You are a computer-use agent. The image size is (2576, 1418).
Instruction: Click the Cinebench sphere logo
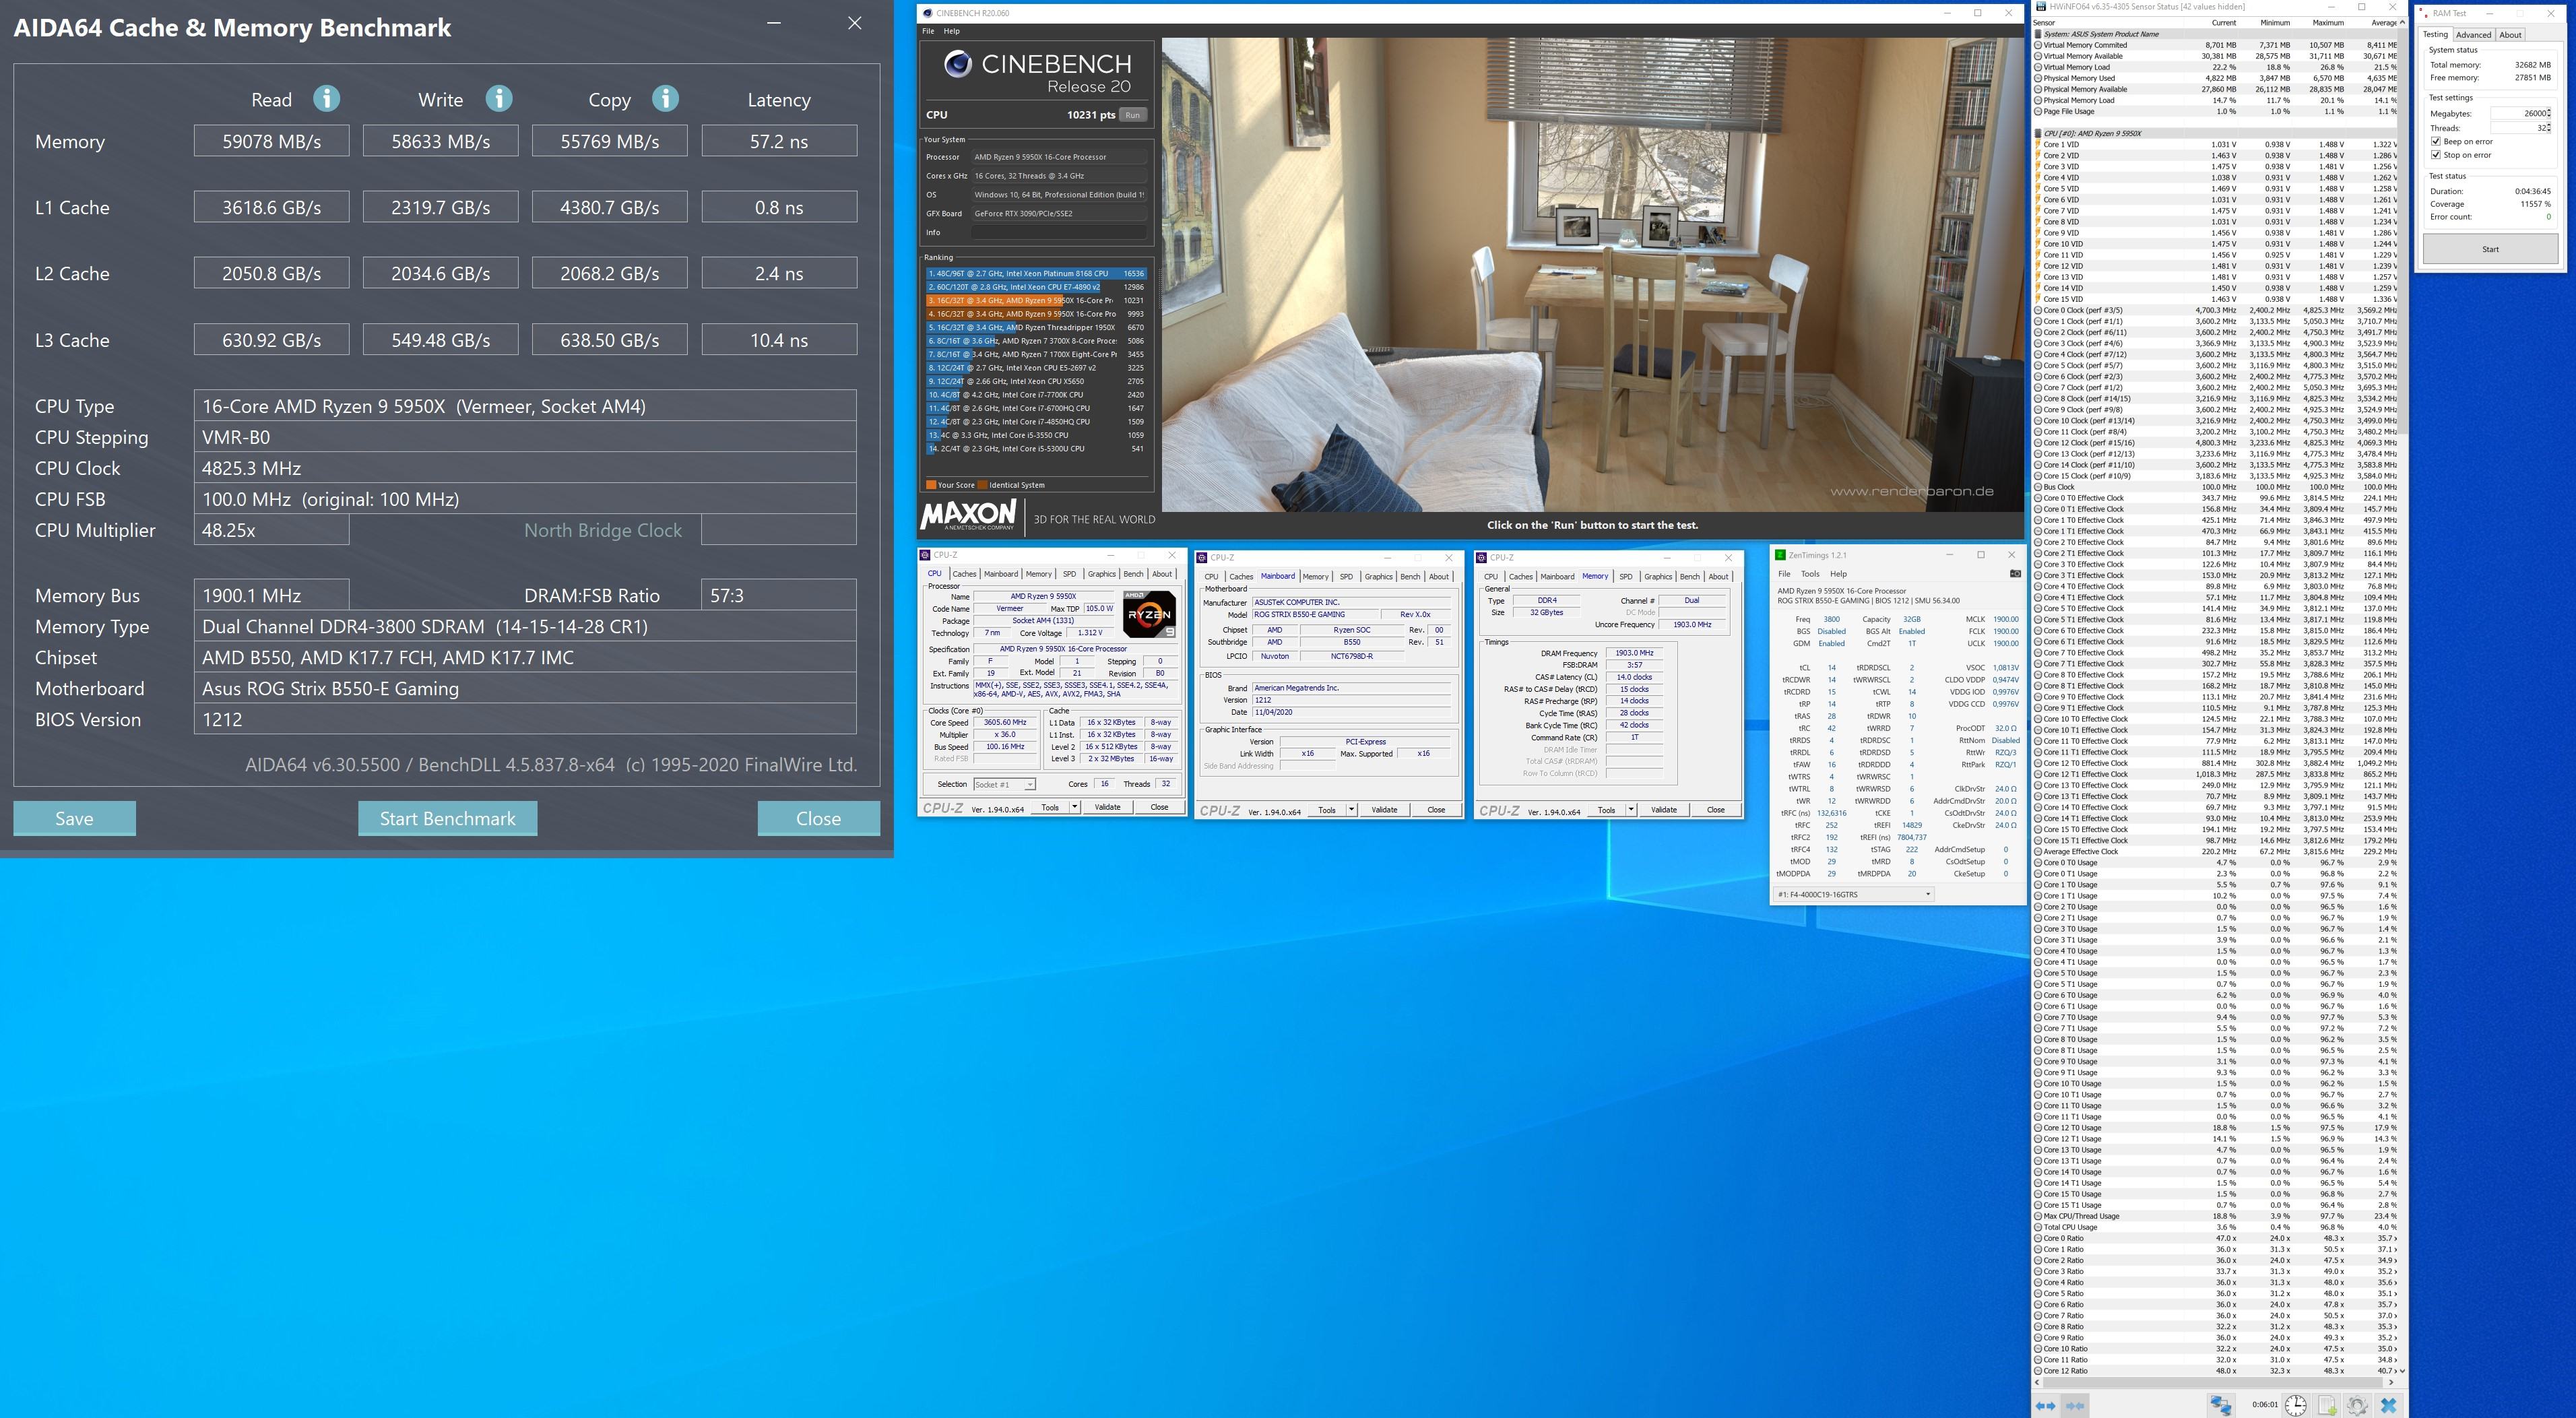tap(958, 65)
